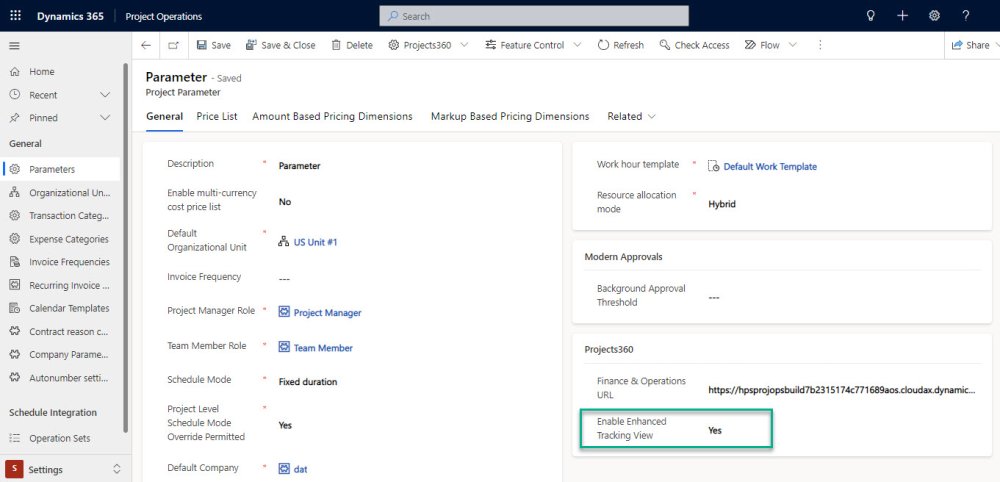The image size is (1000, 482).
Task: Click the help question mark icon
Action: (966, 16)
